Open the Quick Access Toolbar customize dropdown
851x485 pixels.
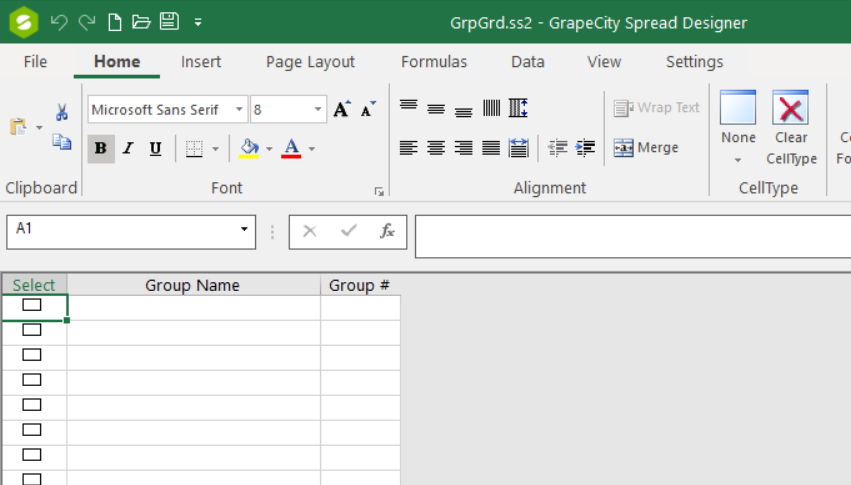[x=198, y=22]
